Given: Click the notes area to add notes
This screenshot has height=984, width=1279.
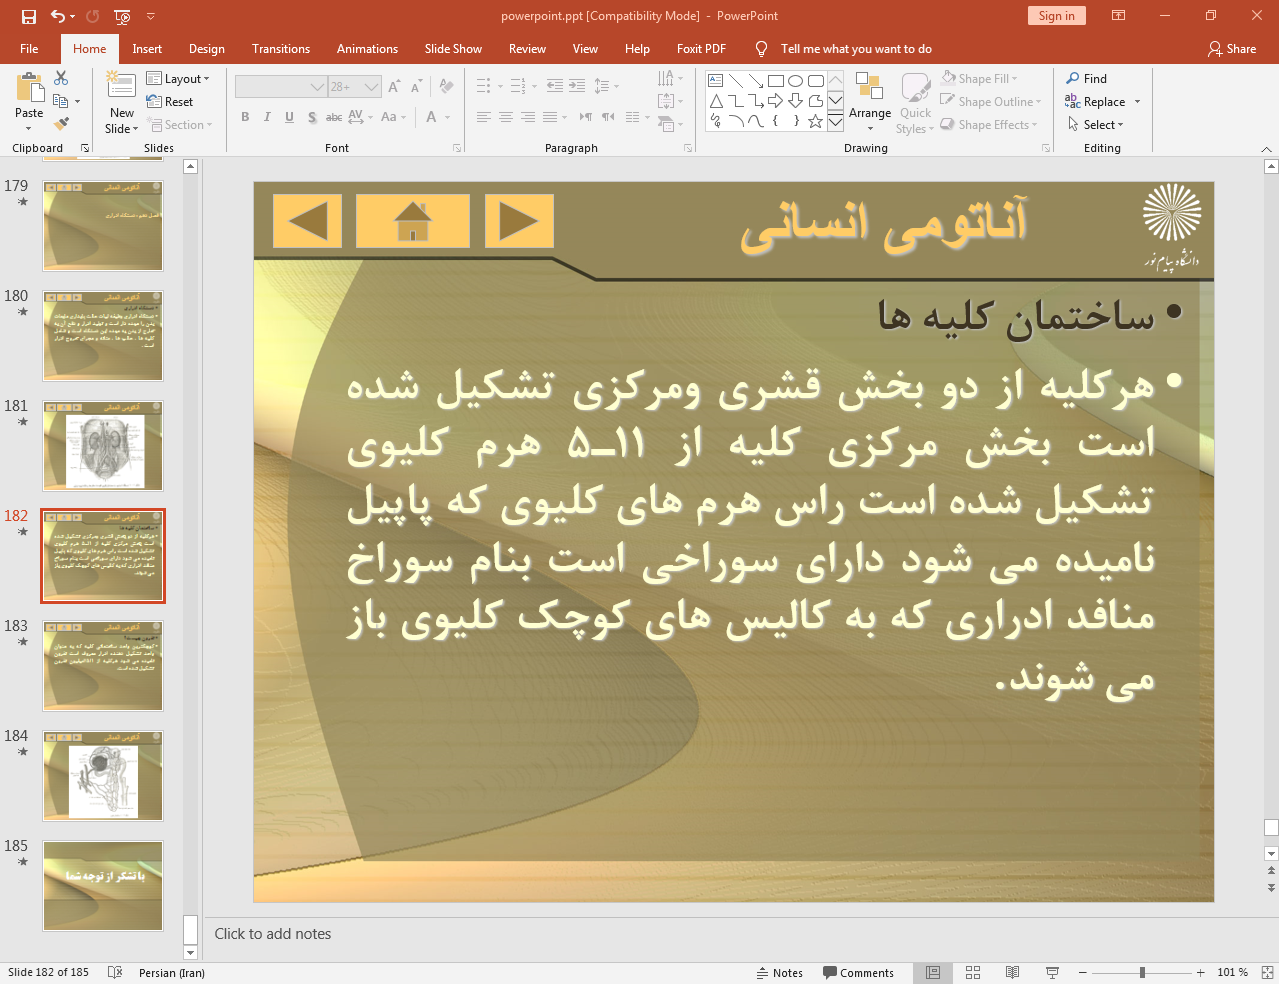Looking at the screenshot, I should [x=740, y=934].
